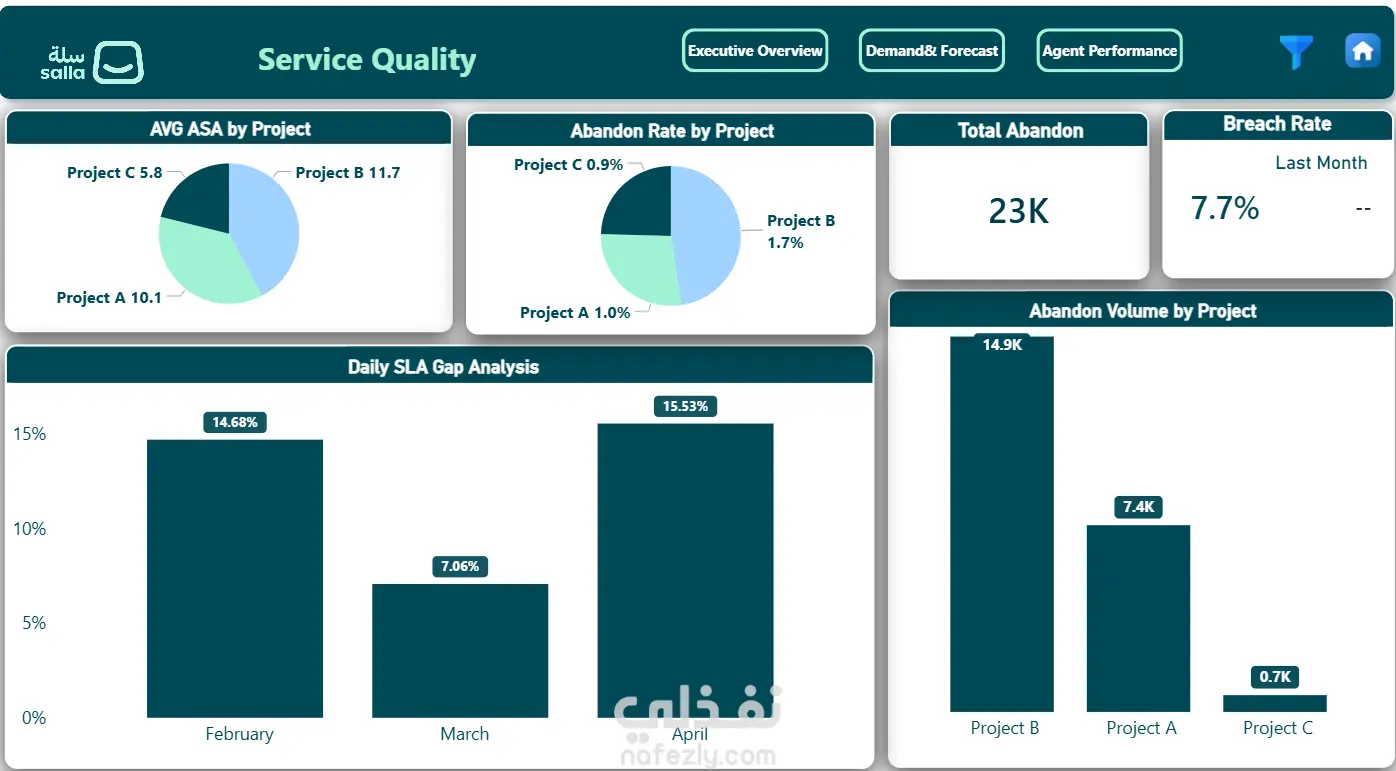Click Project B abandon volume bar
The width and height of the screenshot is (1396, 771).
[x=1002, y=524]
